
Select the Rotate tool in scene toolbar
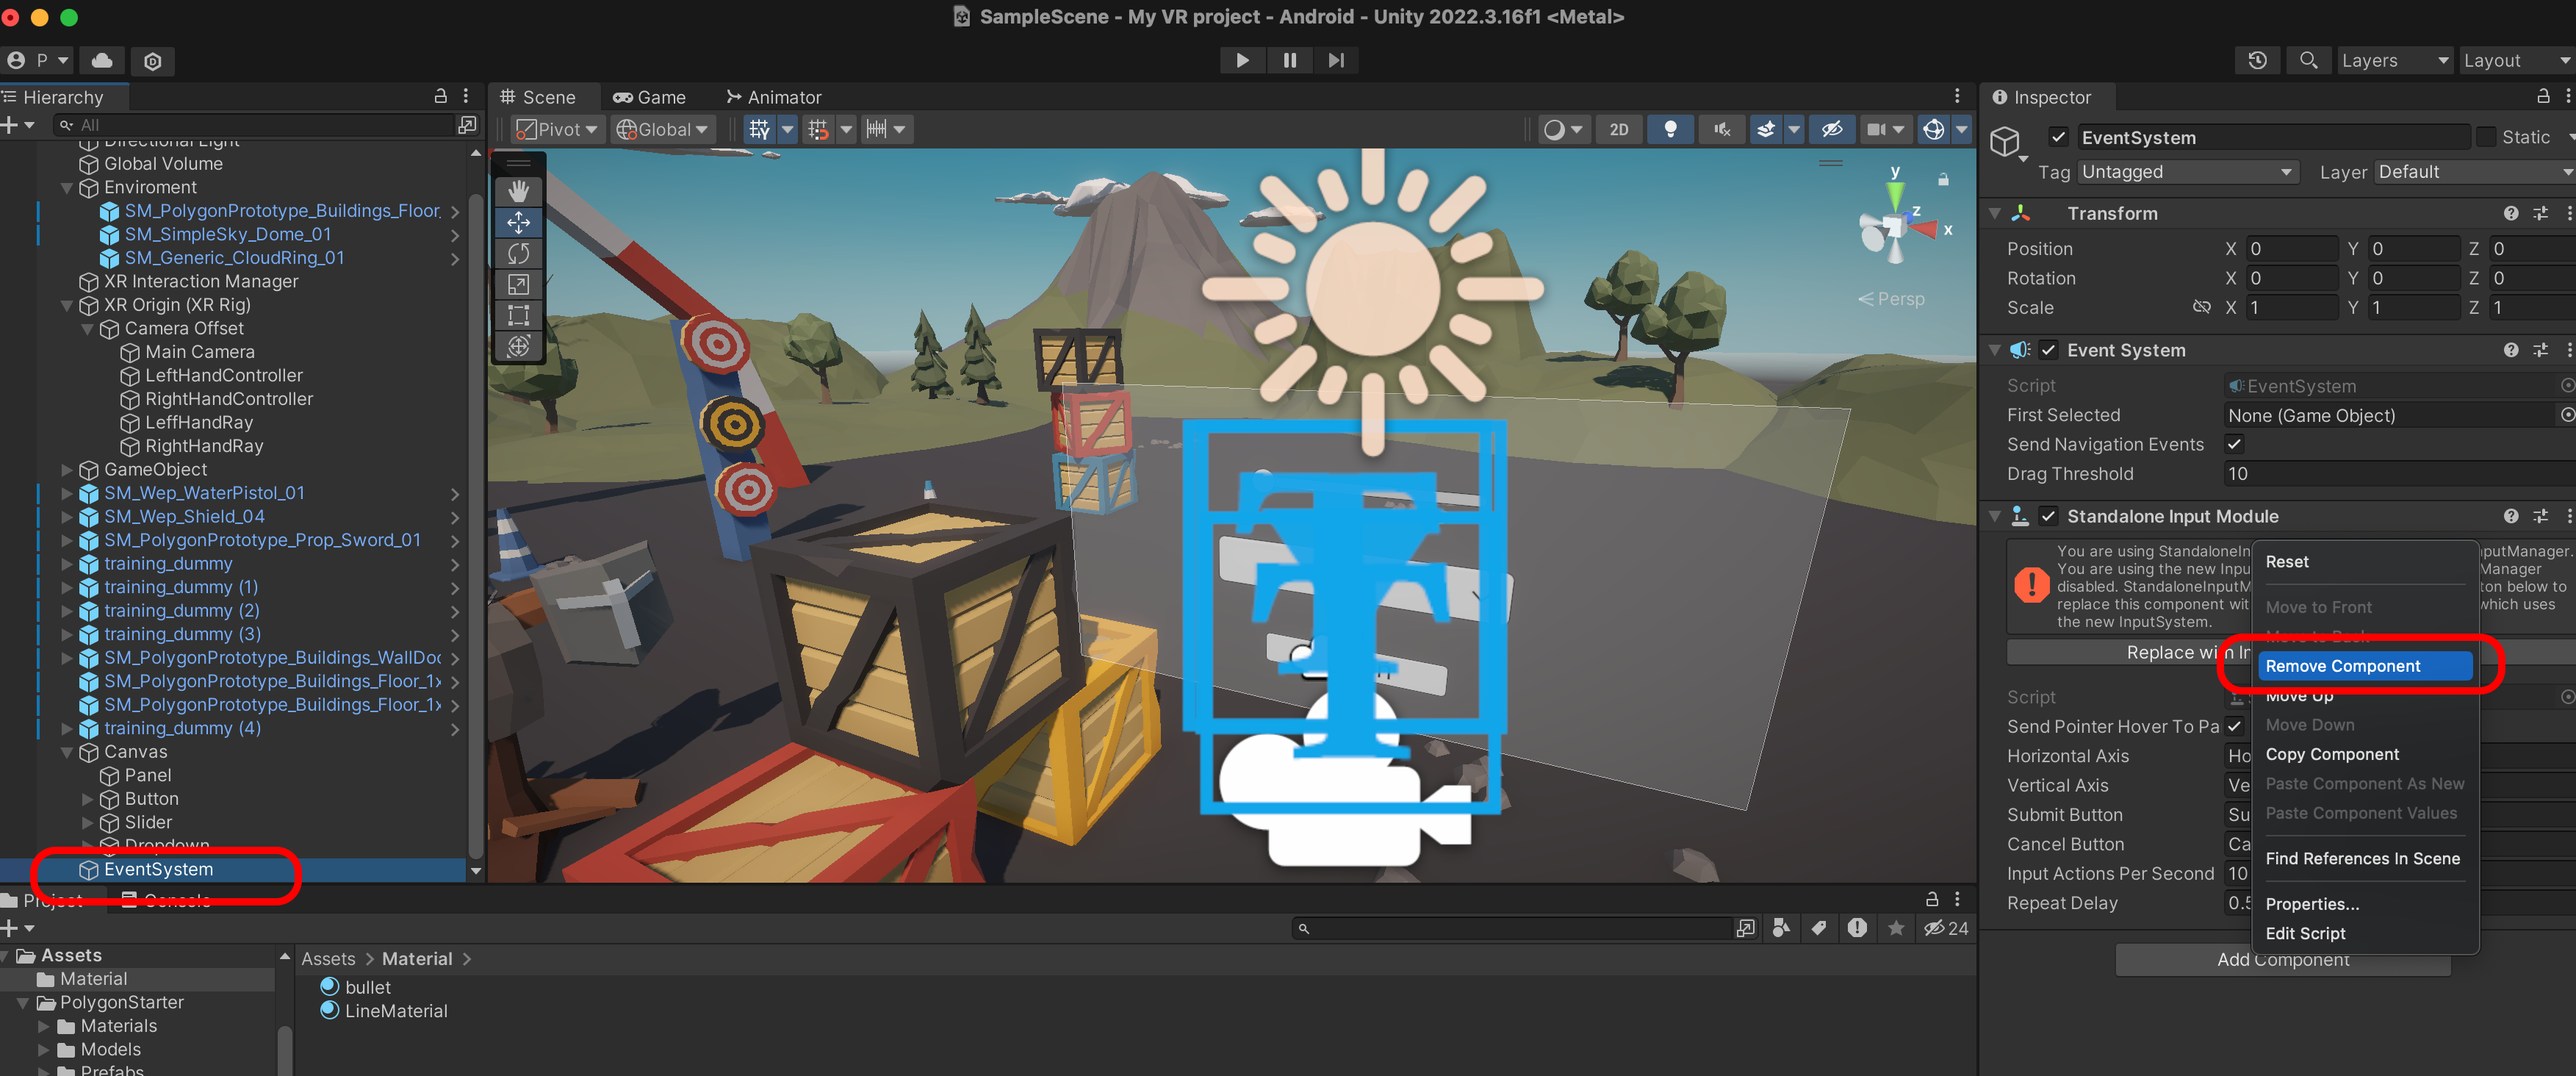click(518, 253)
